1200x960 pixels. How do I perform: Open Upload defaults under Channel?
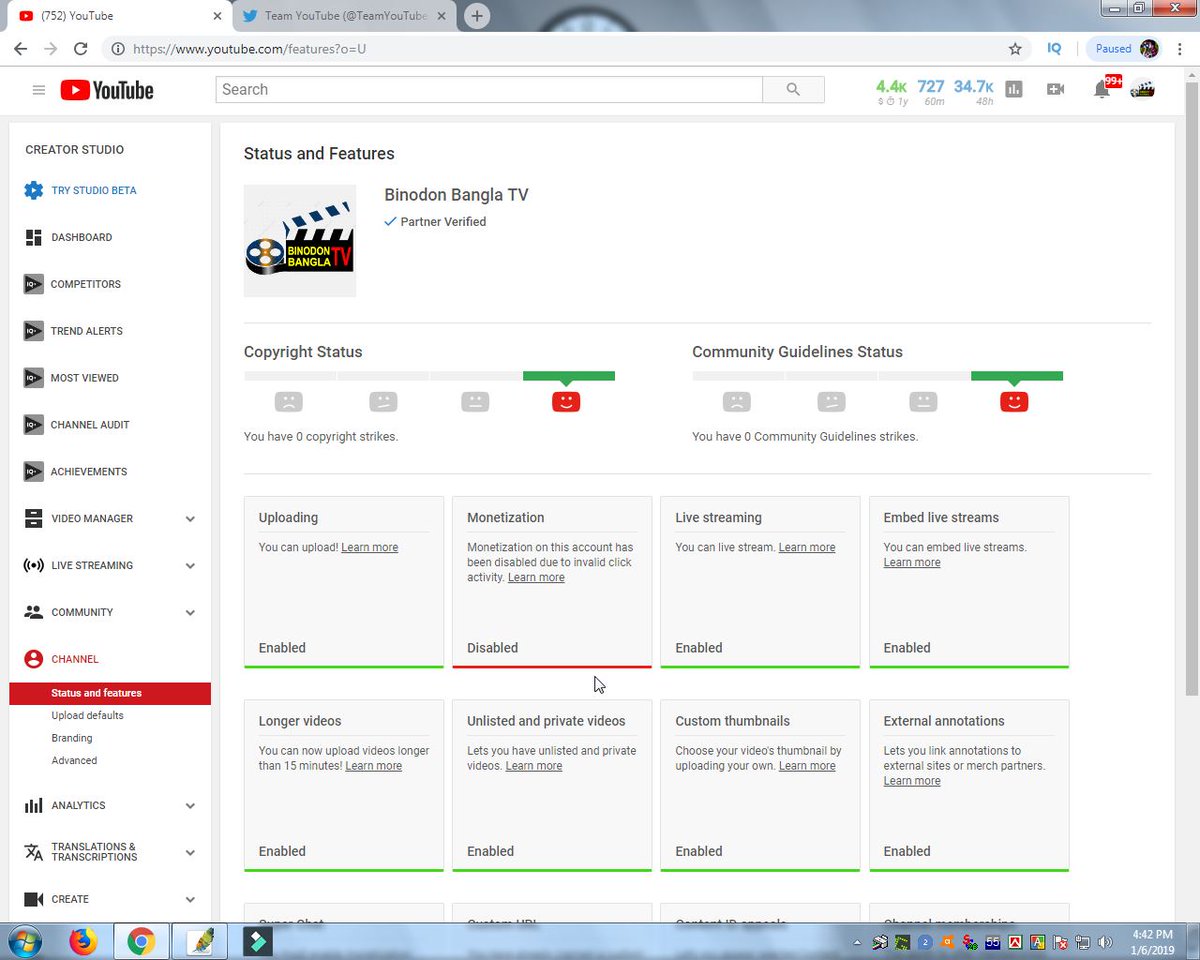tap(88, 716)
